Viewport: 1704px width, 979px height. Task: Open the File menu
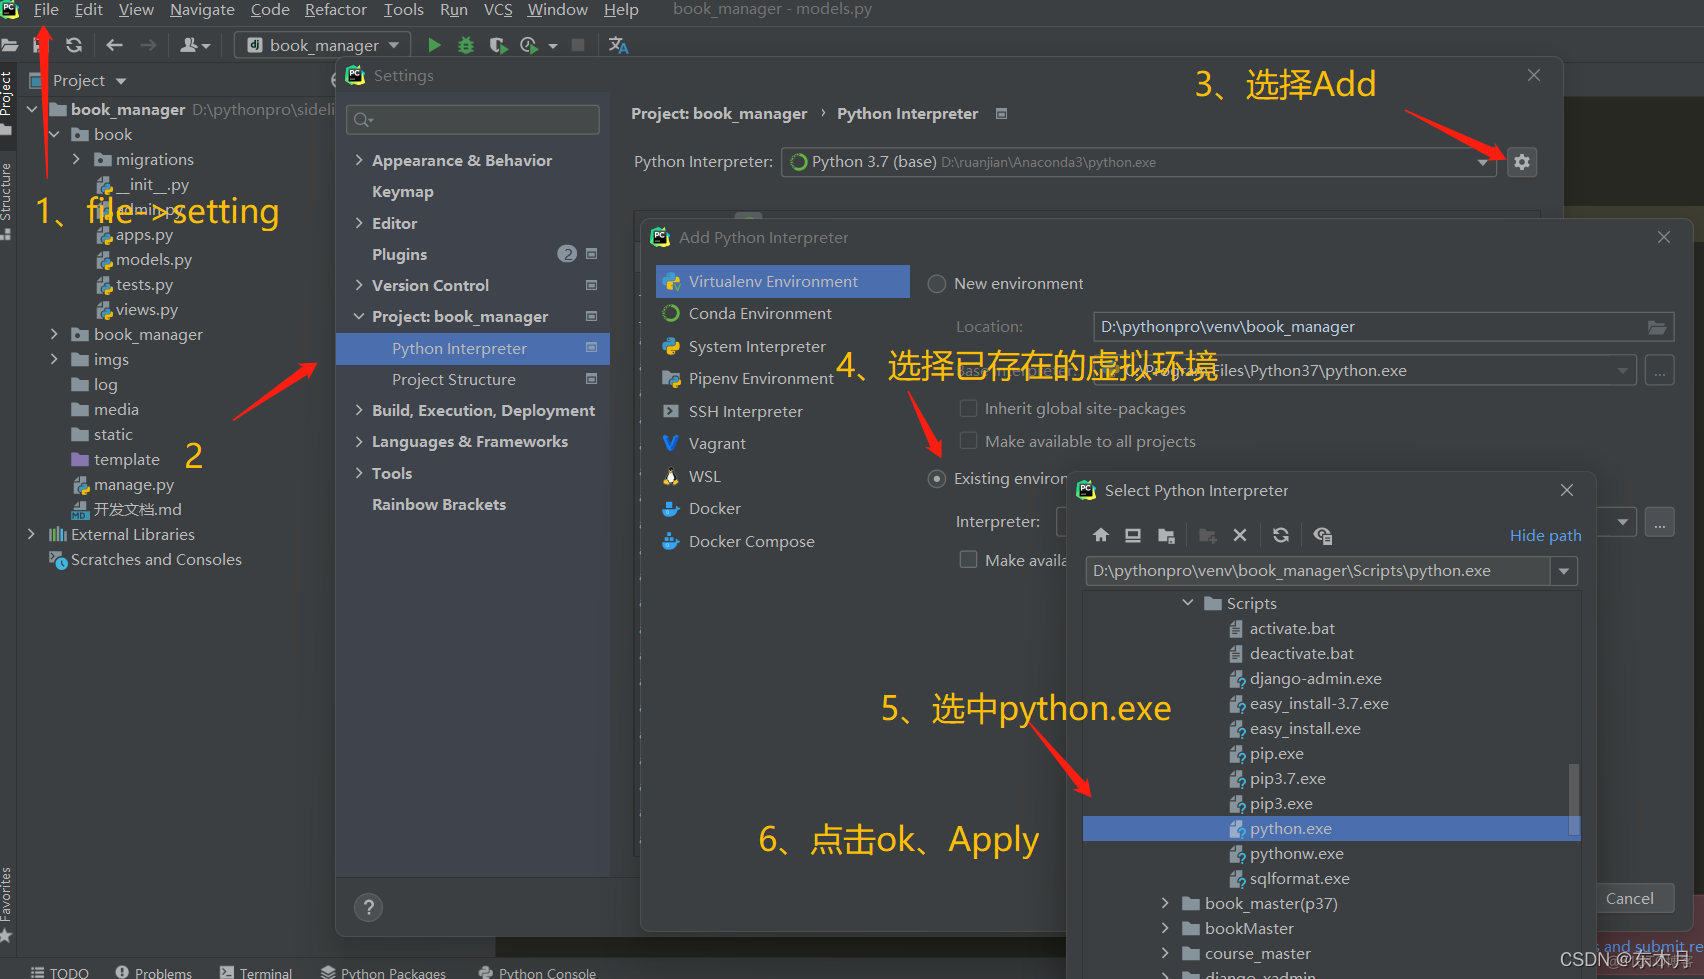click(46, 10)
